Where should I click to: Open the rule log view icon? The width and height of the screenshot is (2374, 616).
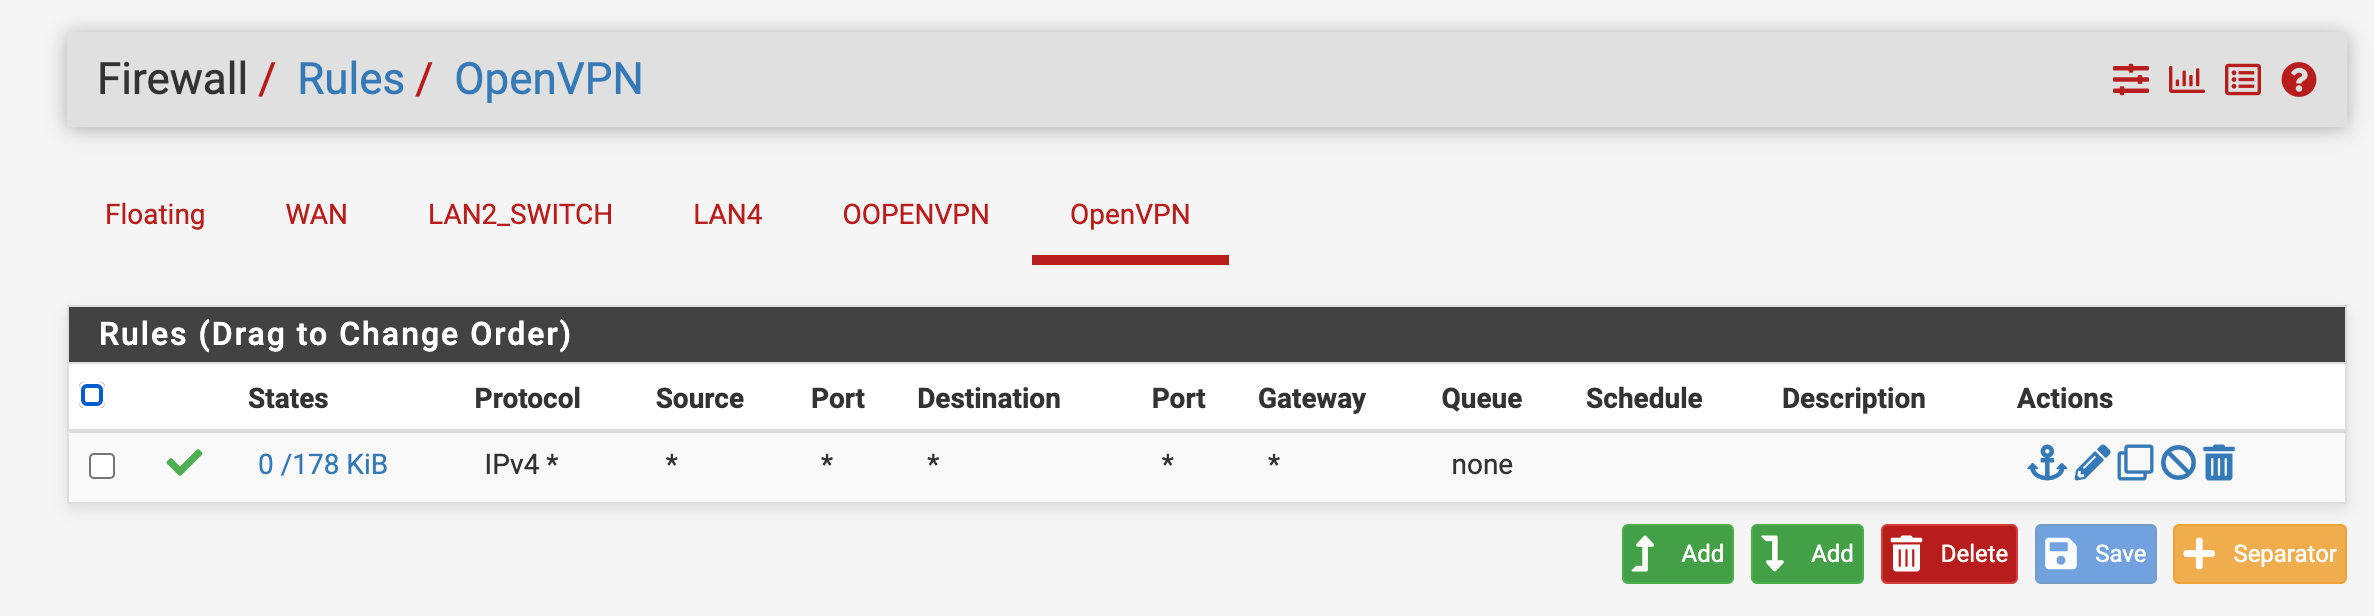tap(2243, 79)
